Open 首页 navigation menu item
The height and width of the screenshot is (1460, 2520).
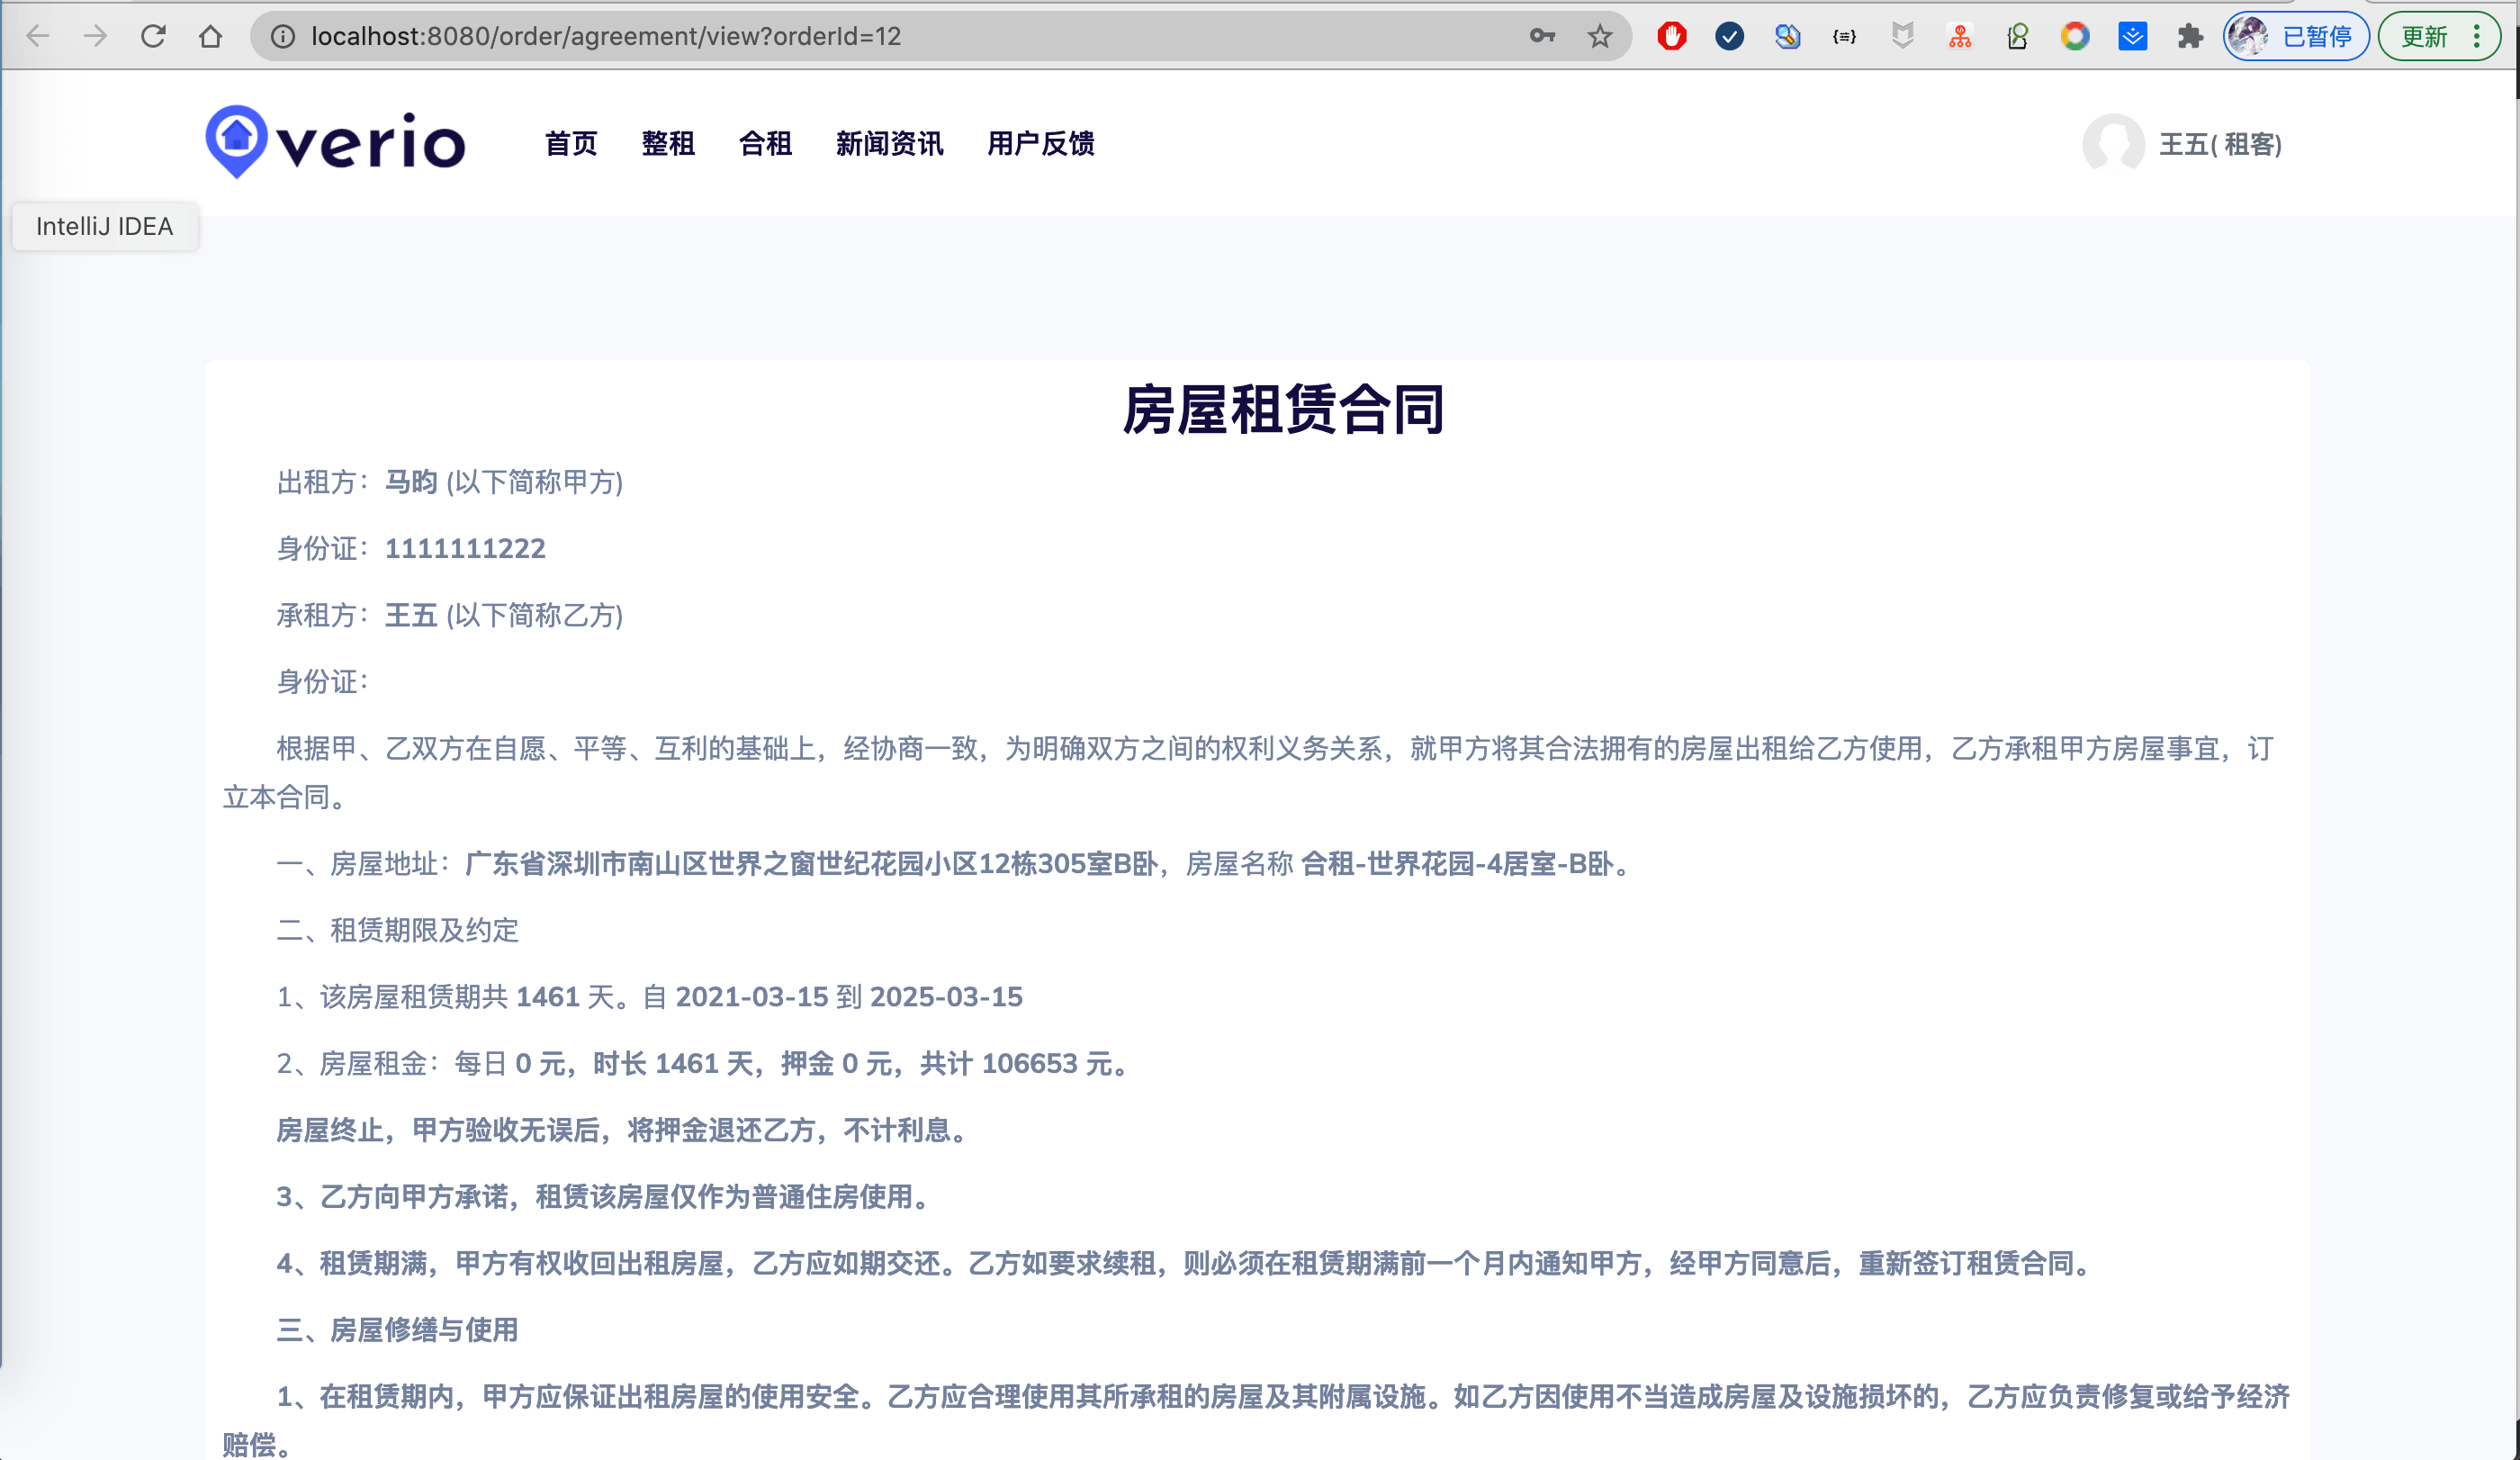coord(571,144)
